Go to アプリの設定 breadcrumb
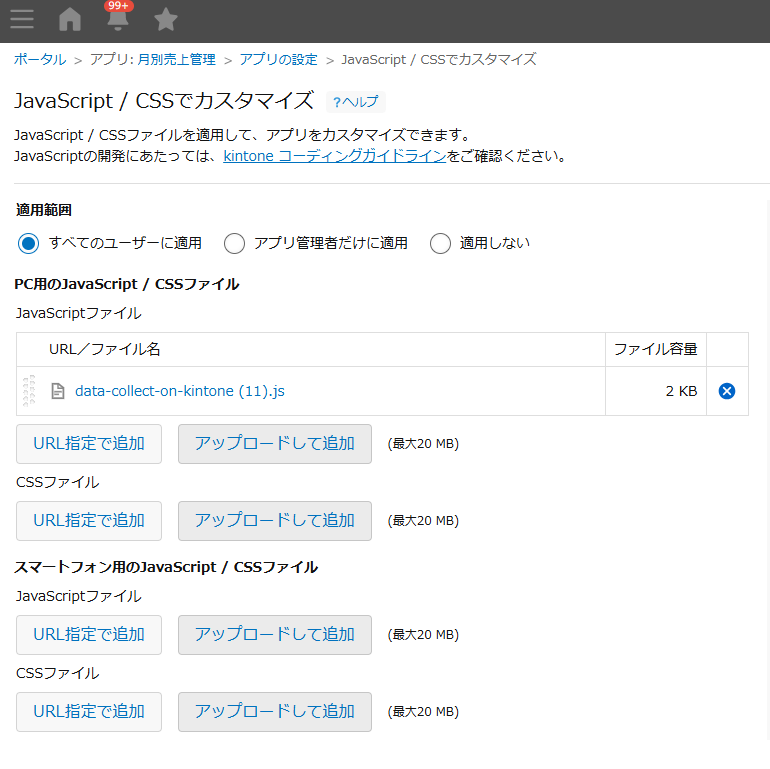This screenshot has height=769, width=770. point(278,60)
